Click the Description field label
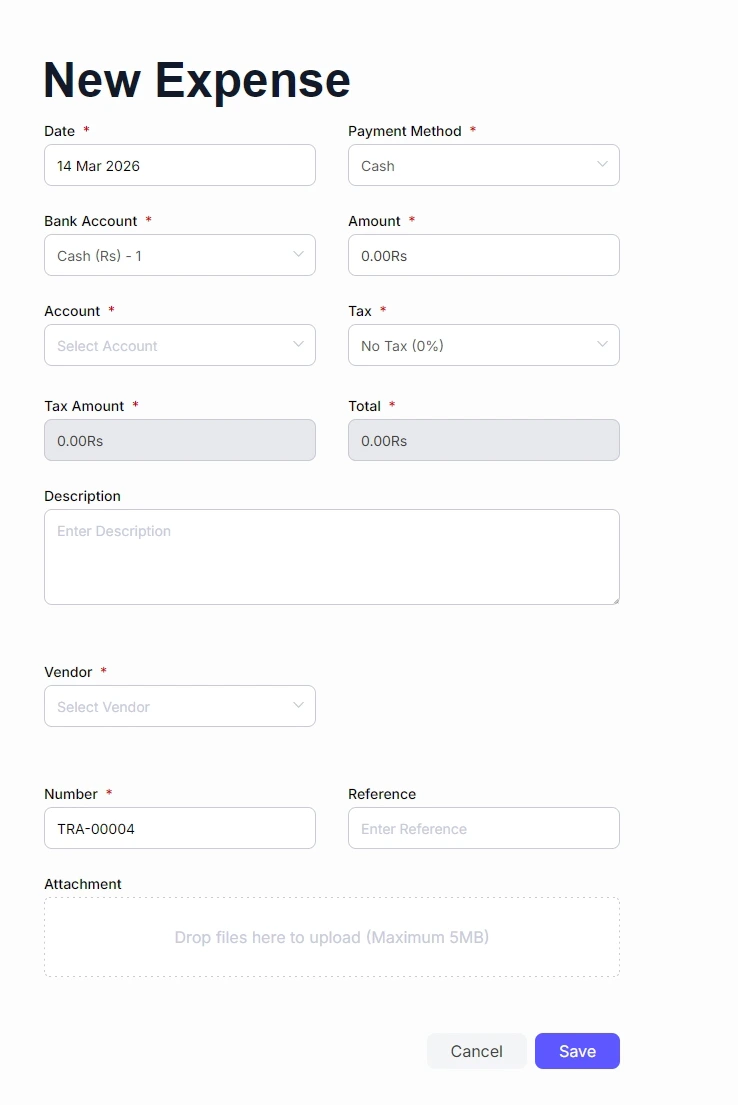738x1105 pixels. pos(82,496)
